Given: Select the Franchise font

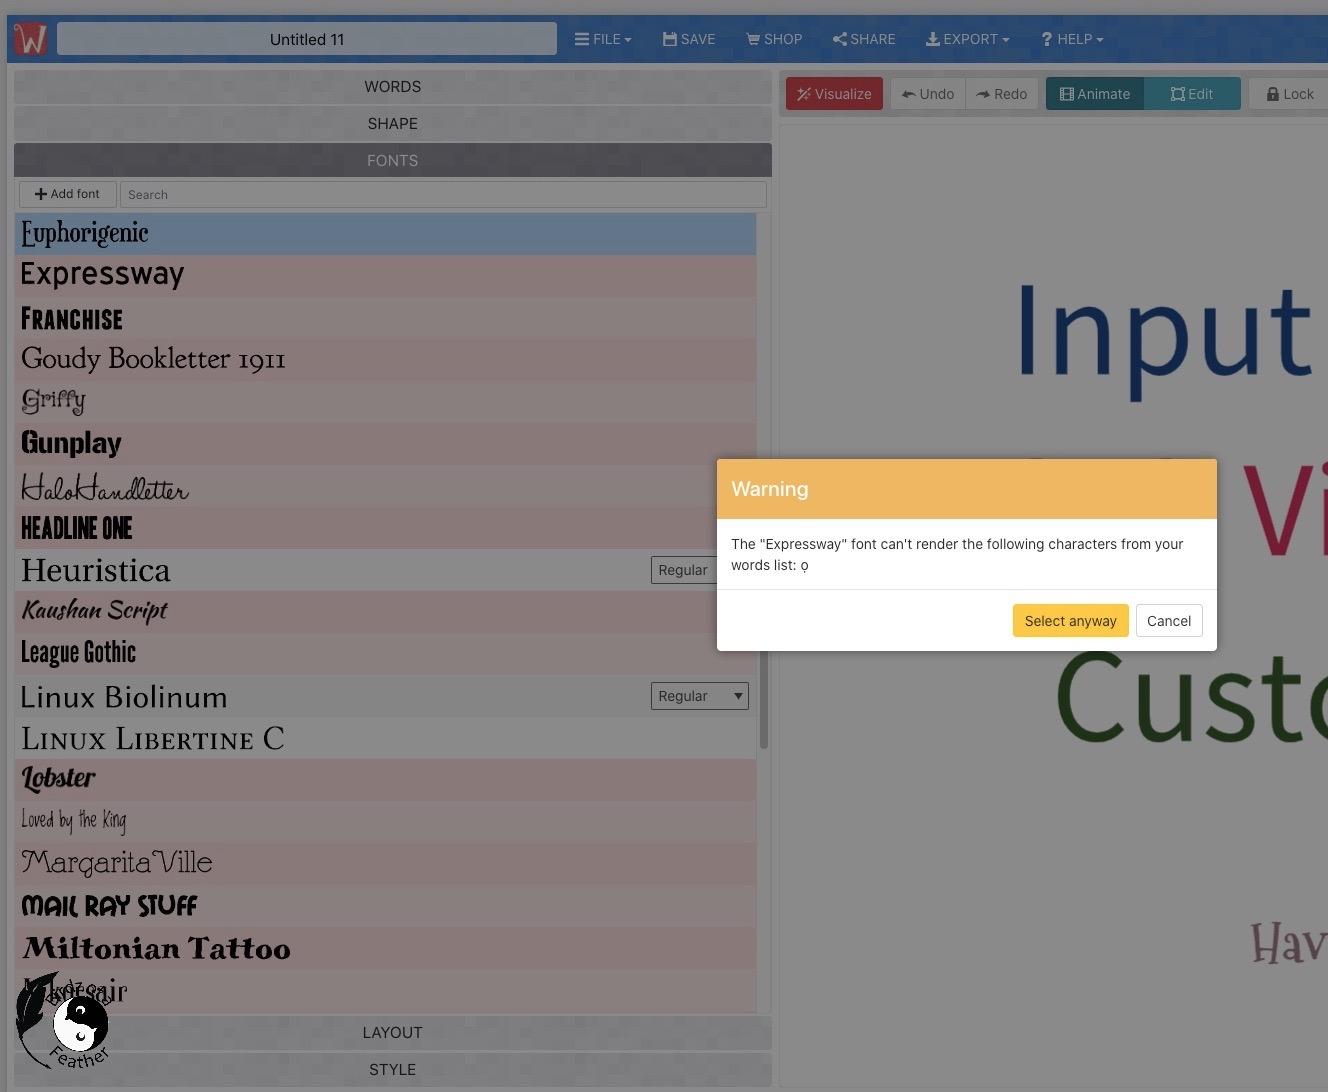Looking at the screenshot, I should [385, 318].
